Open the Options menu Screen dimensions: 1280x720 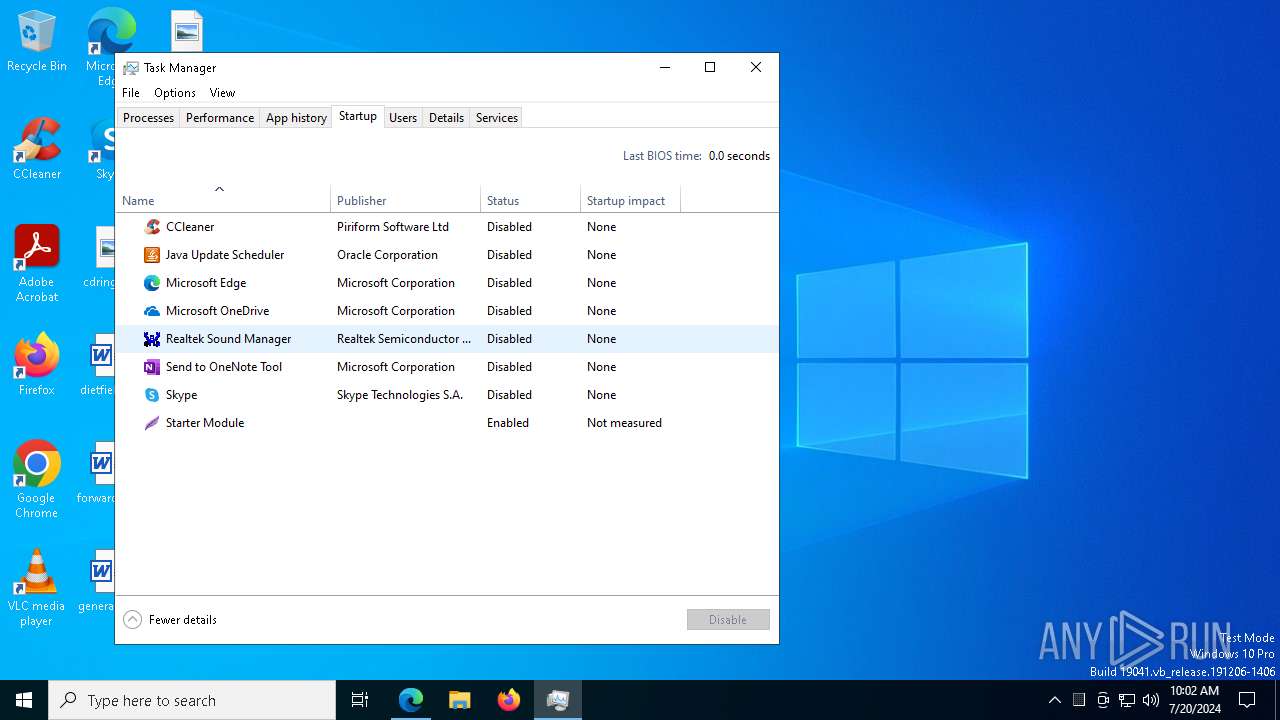pos(175,93)
